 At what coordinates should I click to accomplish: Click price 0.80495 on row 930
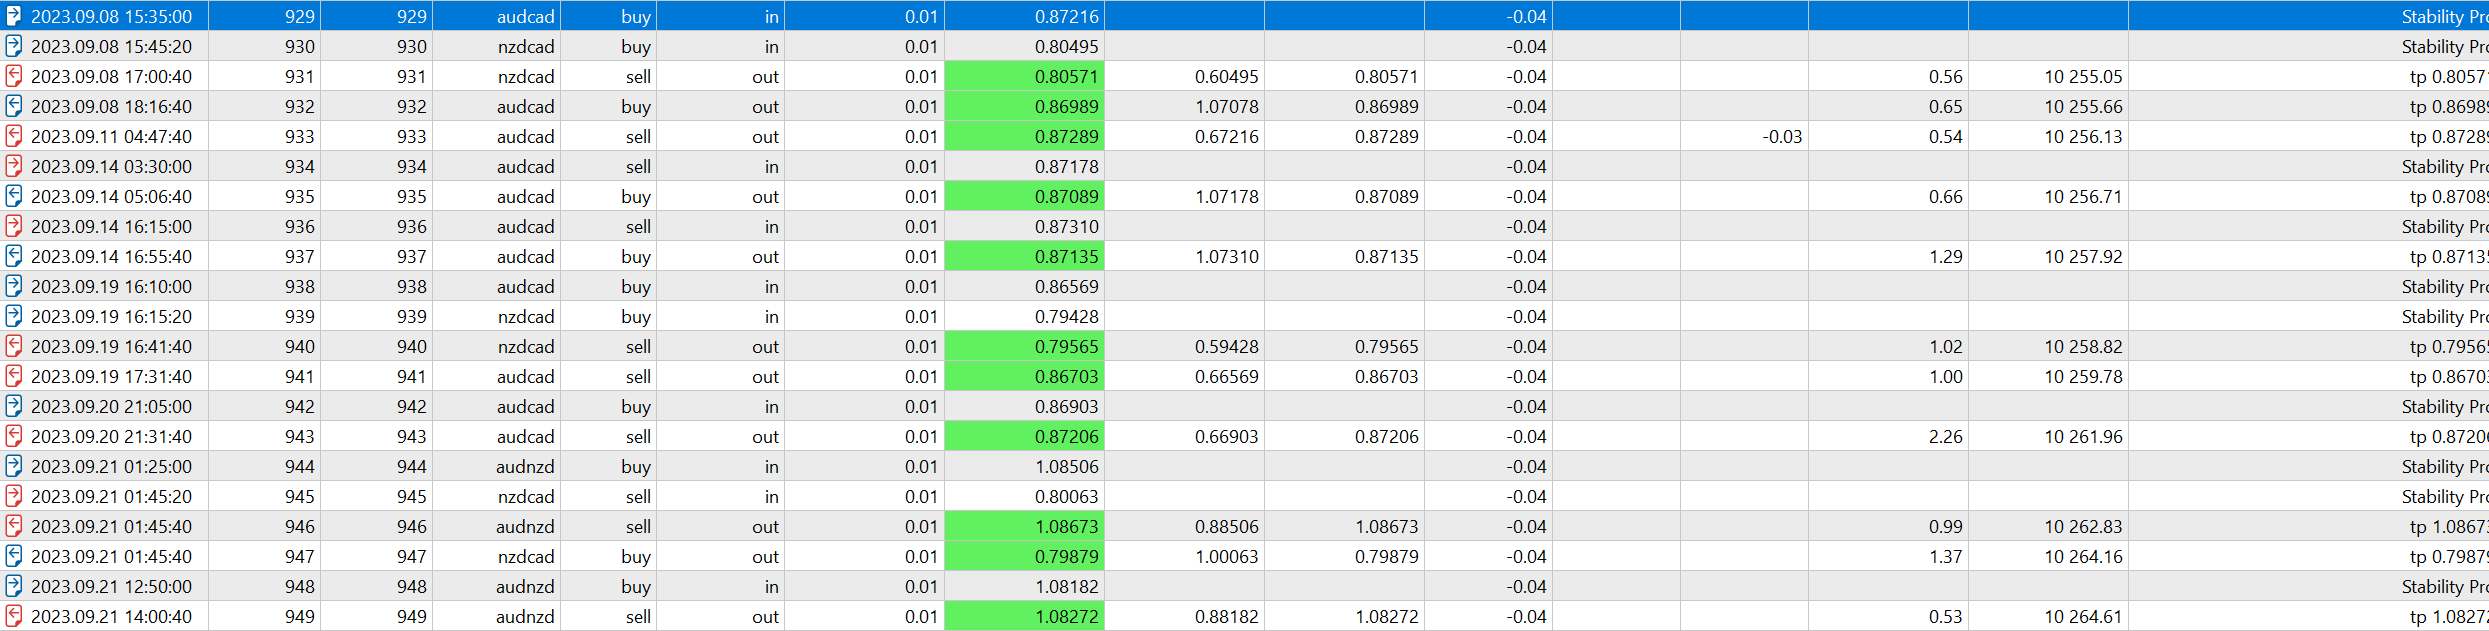click(1067, 47)
